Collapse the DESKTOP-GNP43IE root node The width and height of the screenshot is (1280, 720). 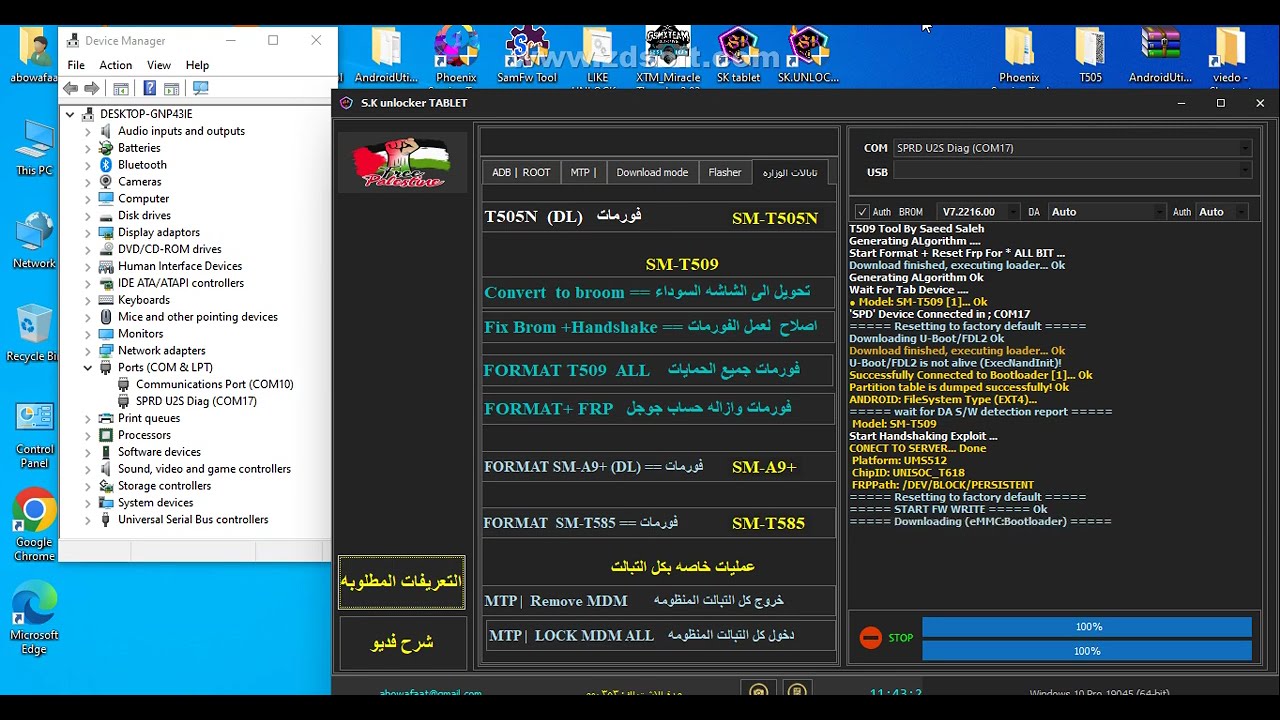point(70,114)
